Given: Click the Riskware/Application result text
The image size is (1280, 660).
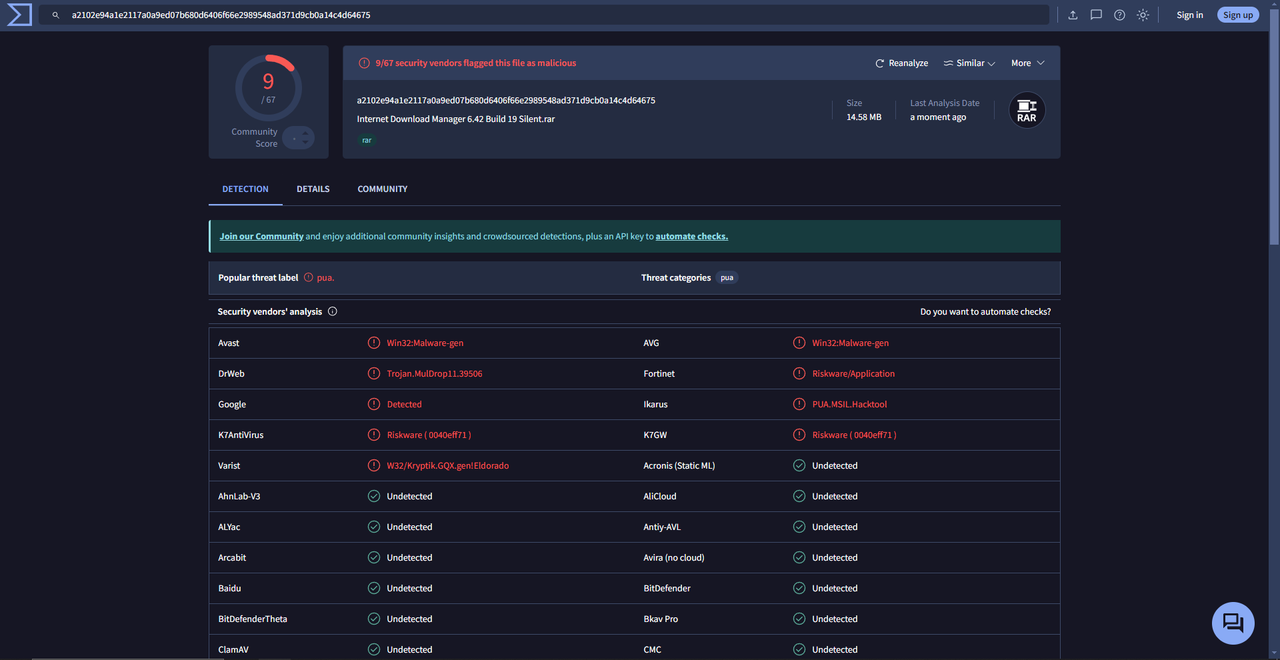Looking at the screenshot, I should coord(854,374).
